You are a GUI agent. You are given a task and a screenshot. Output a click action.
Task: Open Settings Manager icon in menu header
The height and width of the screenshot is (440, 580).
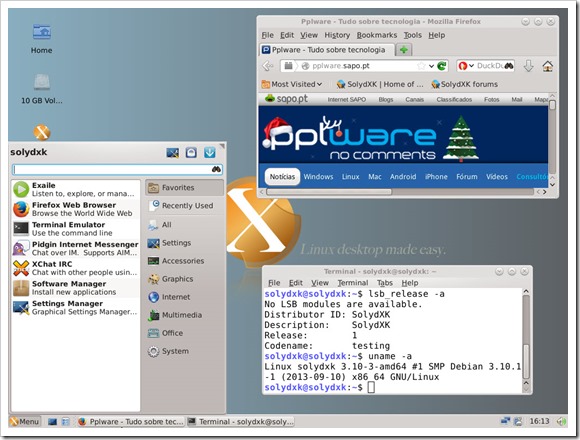click(173, 153)
